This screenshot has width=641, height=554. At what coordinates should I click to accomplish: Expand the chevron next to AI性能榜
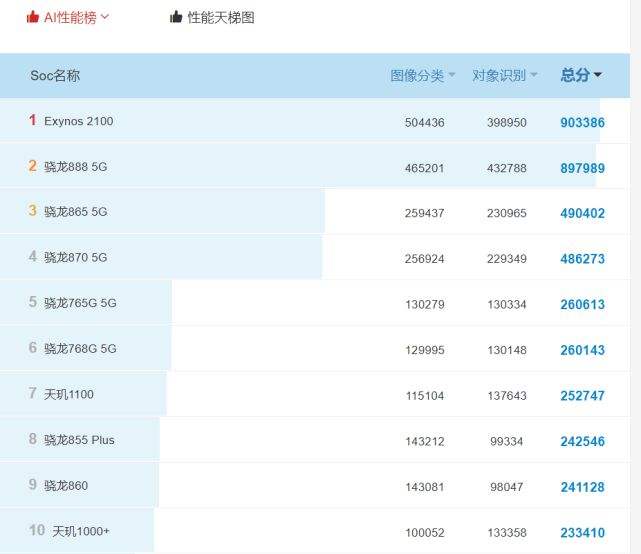click(105, 17)
